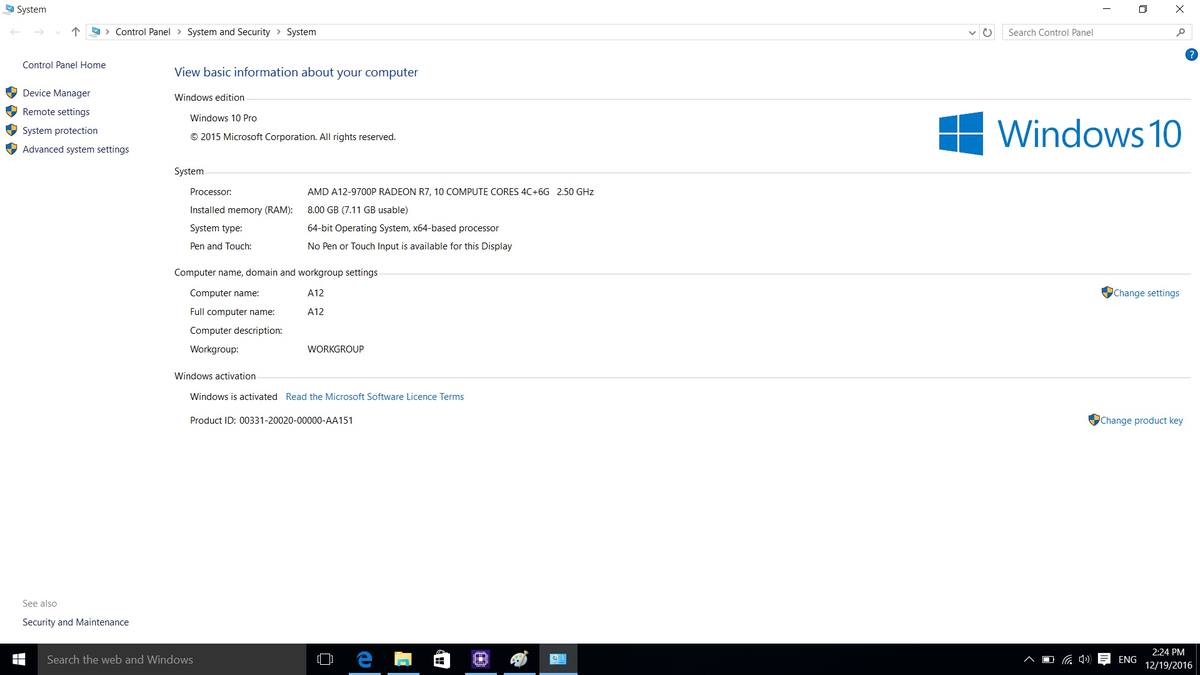This screenshot has width=1200, height=675.
Task: Open Advanced system settings
Action: (x=76, y=150)
